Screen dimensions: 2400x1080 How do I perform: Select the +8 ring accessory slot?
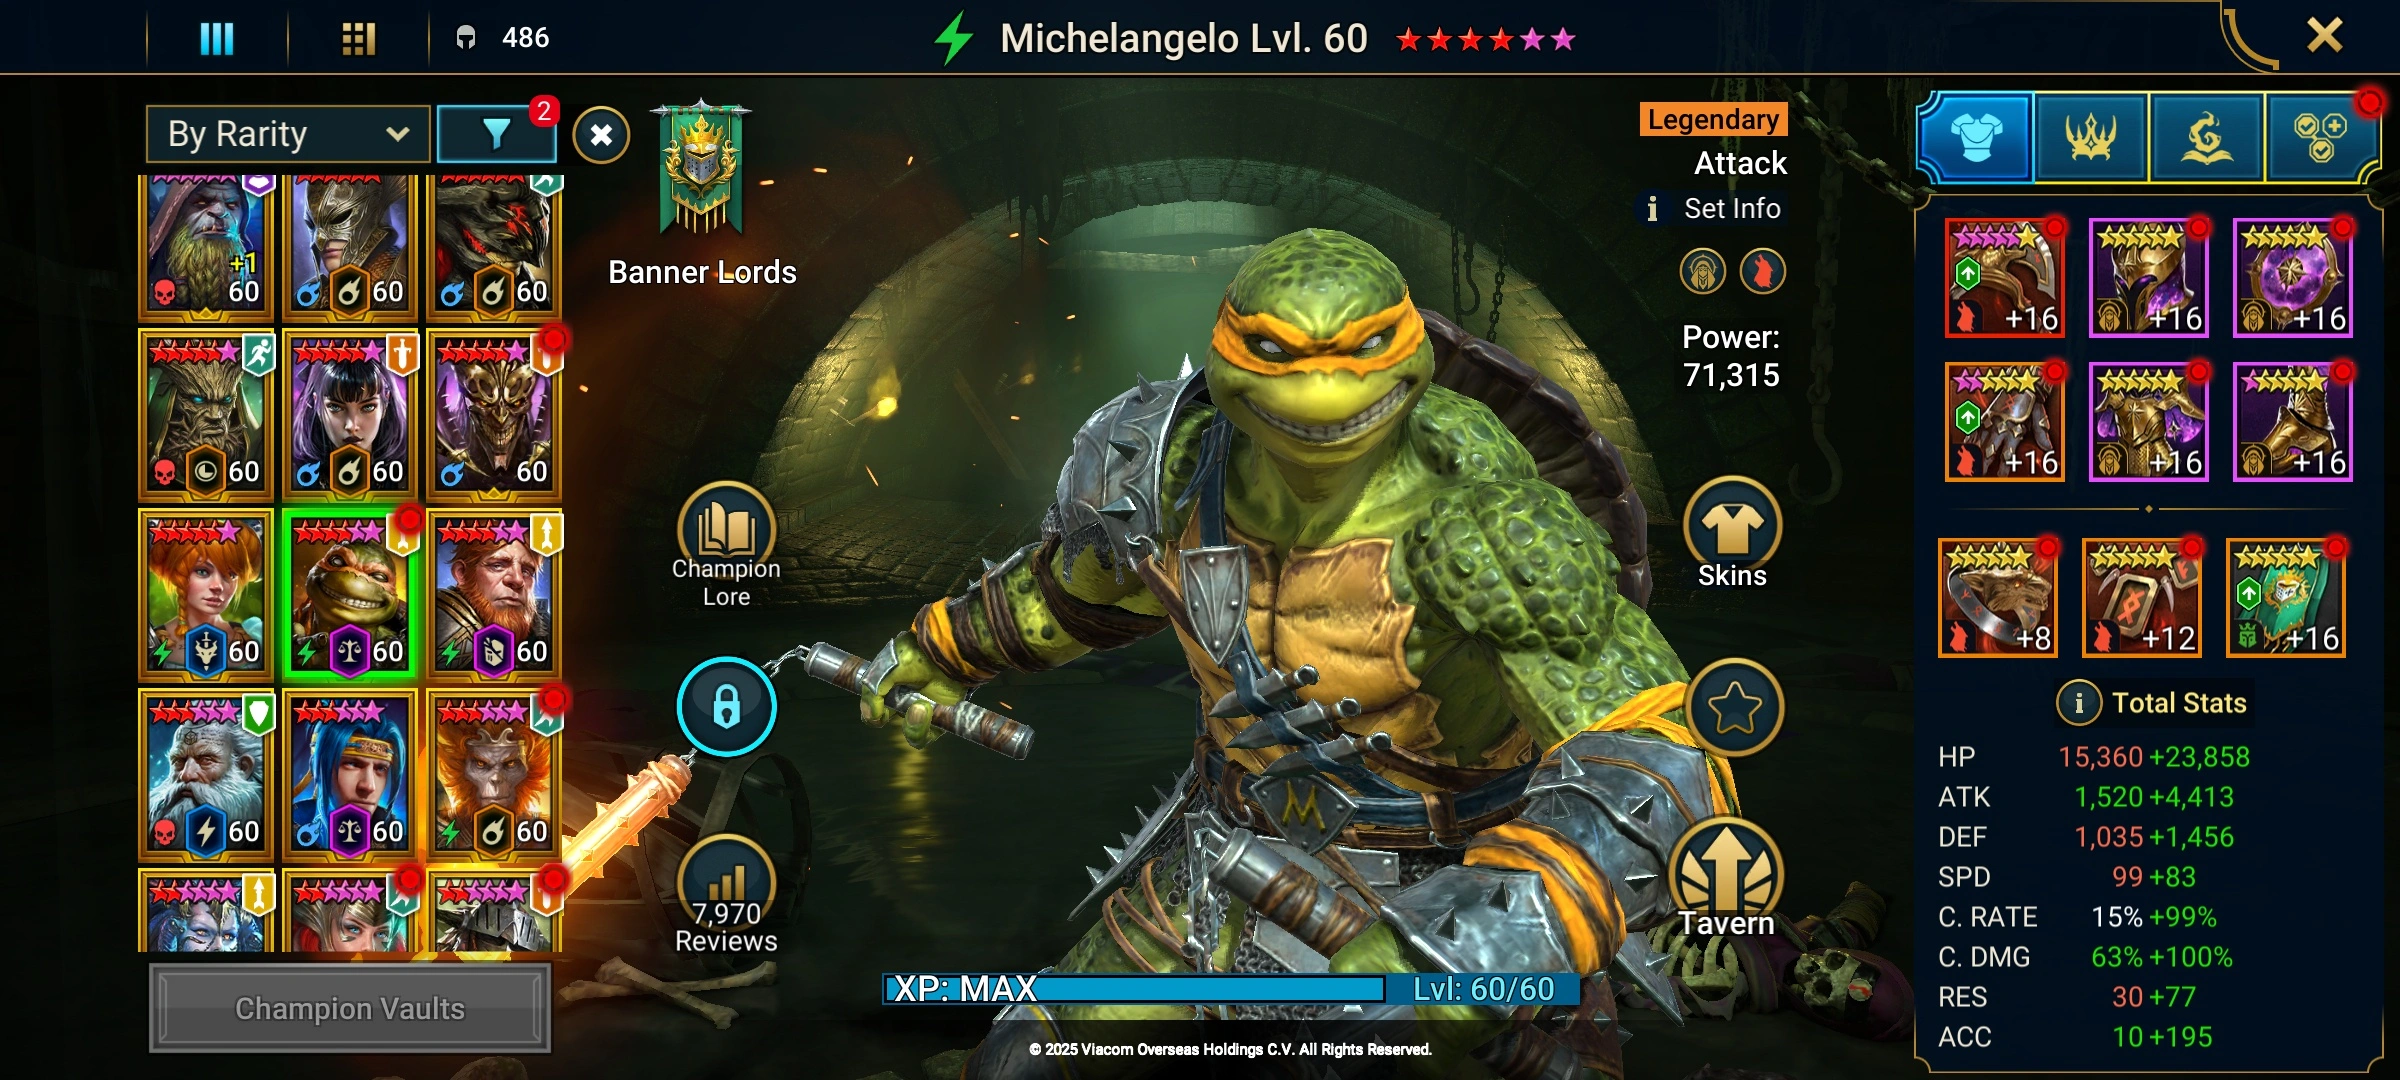1997,598
